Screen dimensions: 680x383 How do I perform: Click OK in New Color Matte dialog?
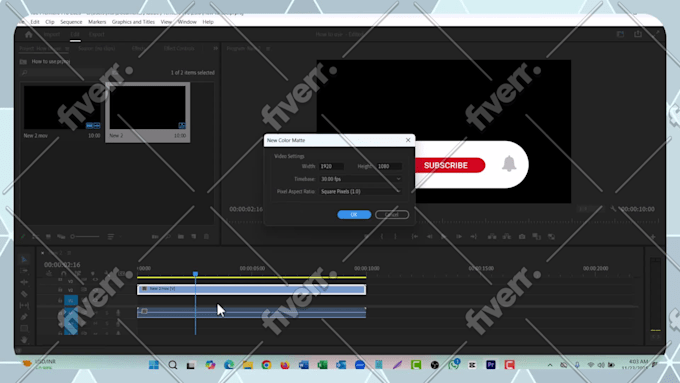click(x=354, y=215)
